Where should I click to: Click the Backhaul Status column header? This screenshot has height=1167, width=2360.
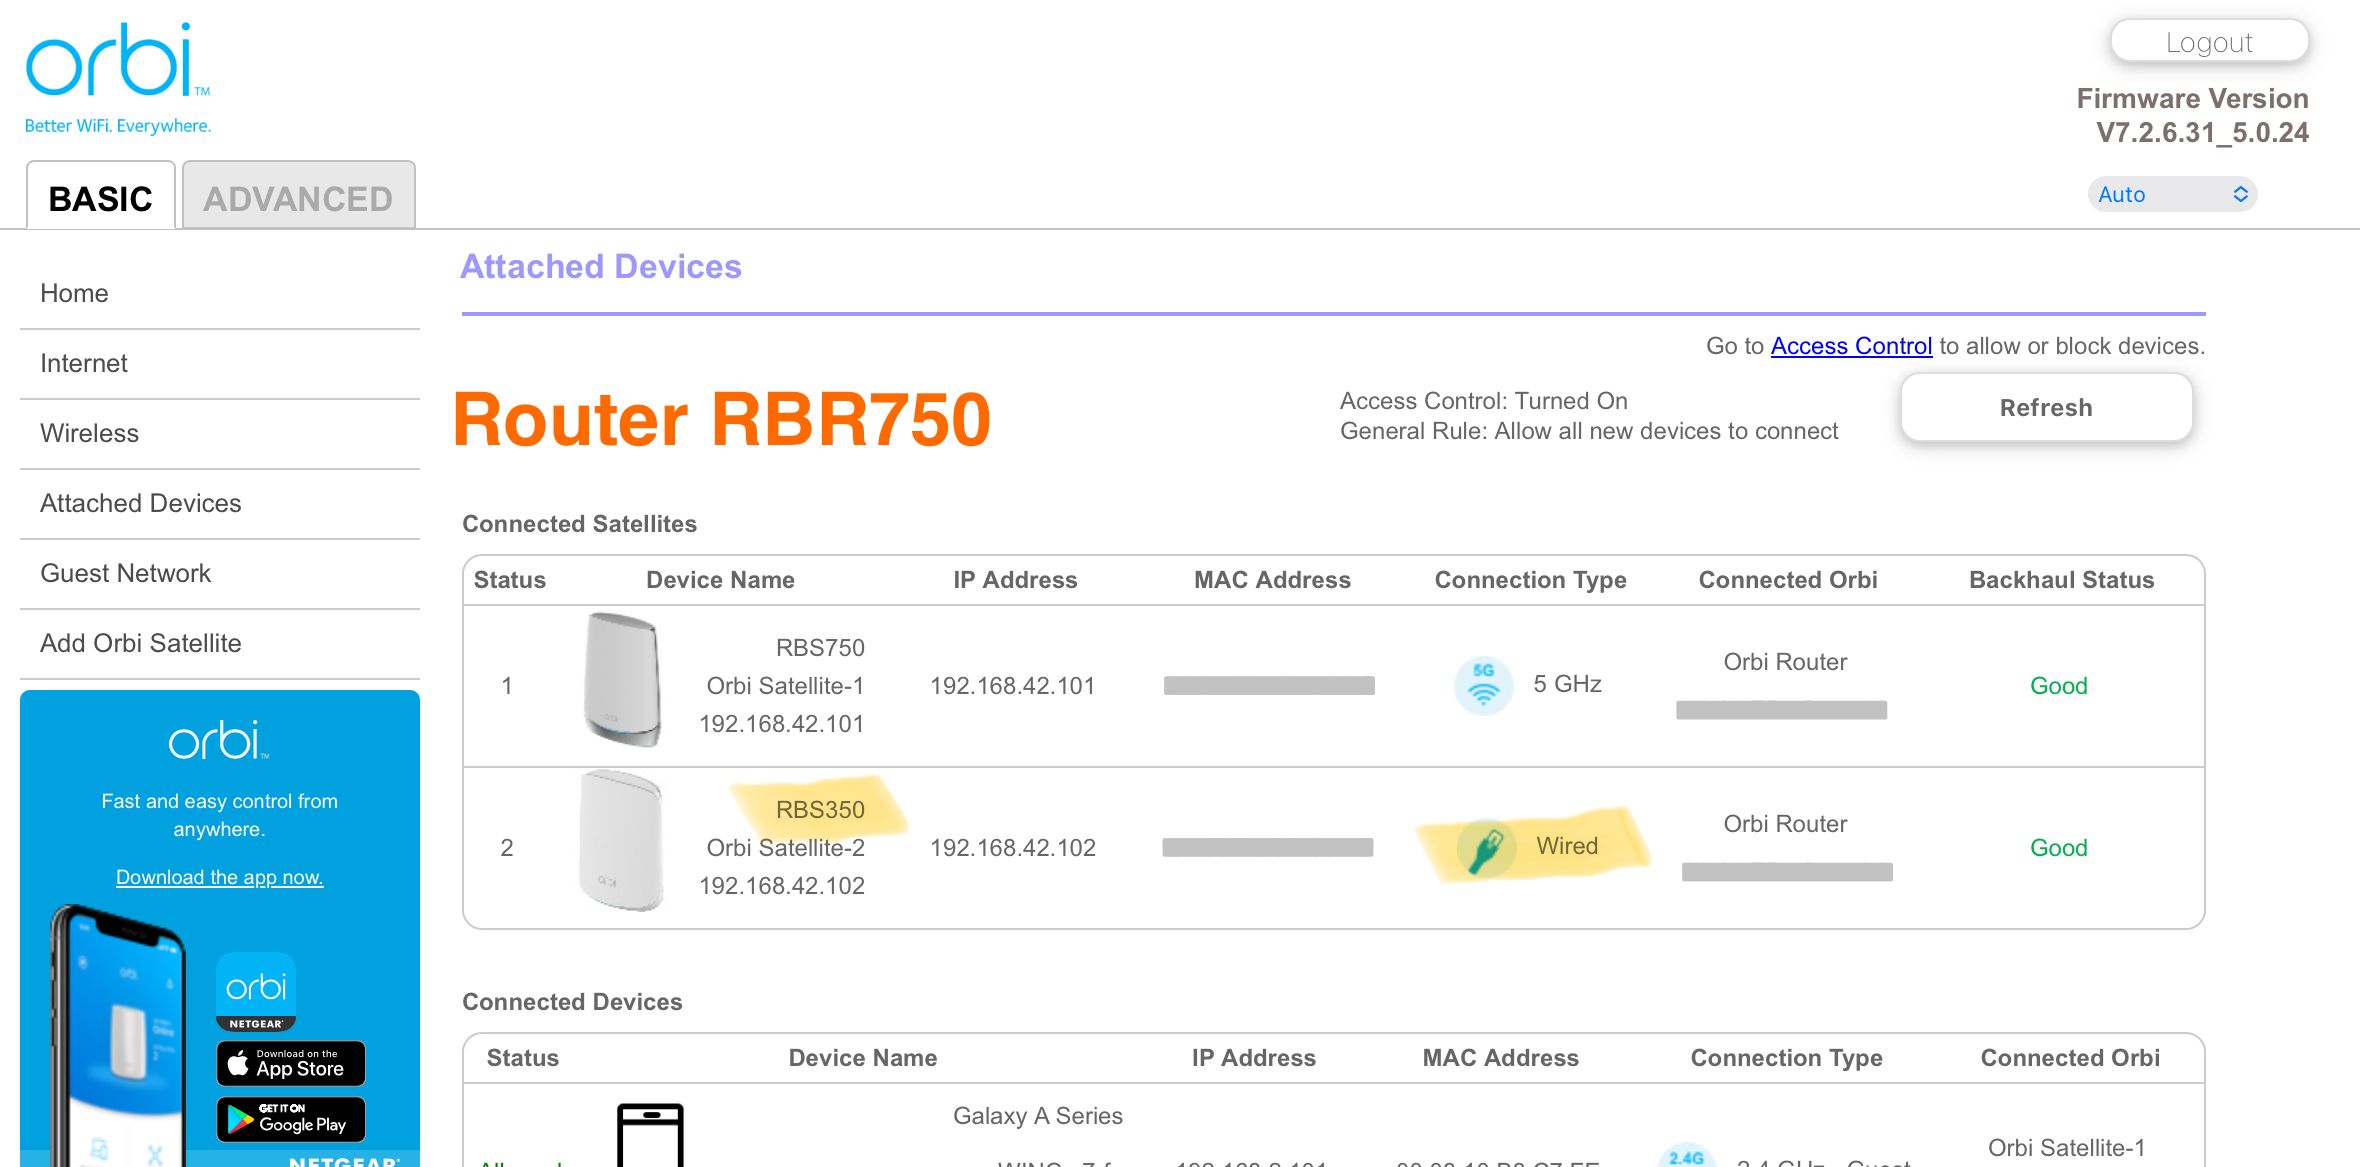(x=2061, y=580)
